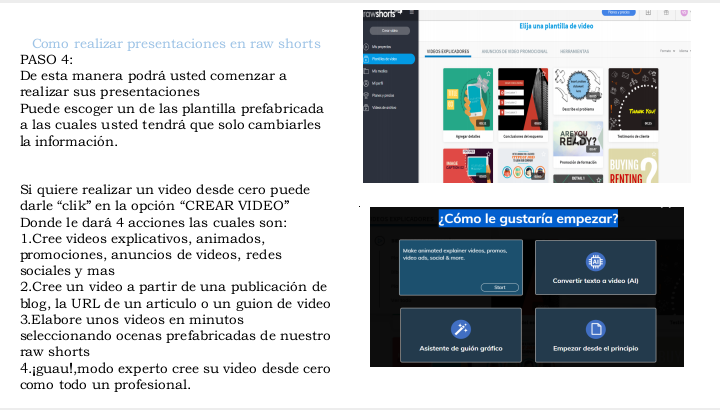The width and height of the screenshot is (720, 410).
Task: Favorite the Conclusiones del esquema template star
Action: coord(544,73)
